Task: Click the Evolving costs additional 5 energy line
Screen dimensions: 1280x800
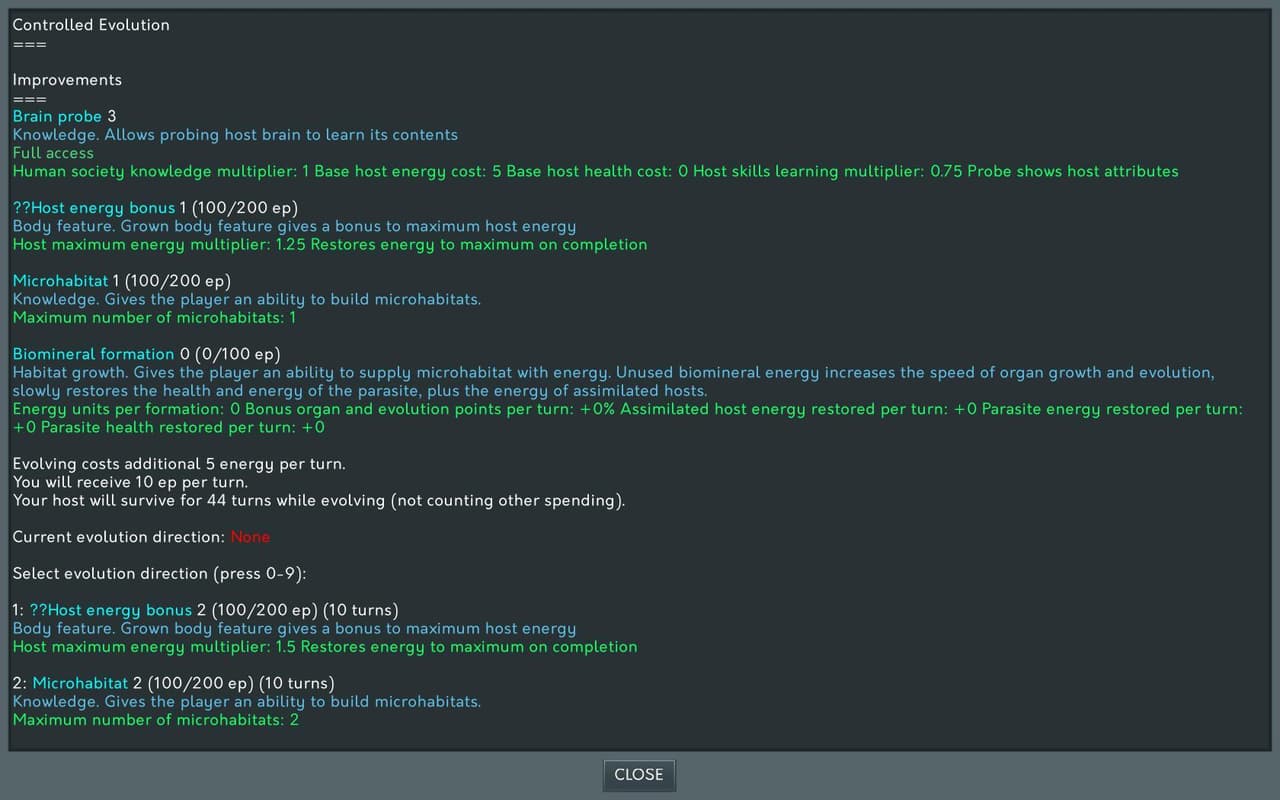Action: point(179,464)
